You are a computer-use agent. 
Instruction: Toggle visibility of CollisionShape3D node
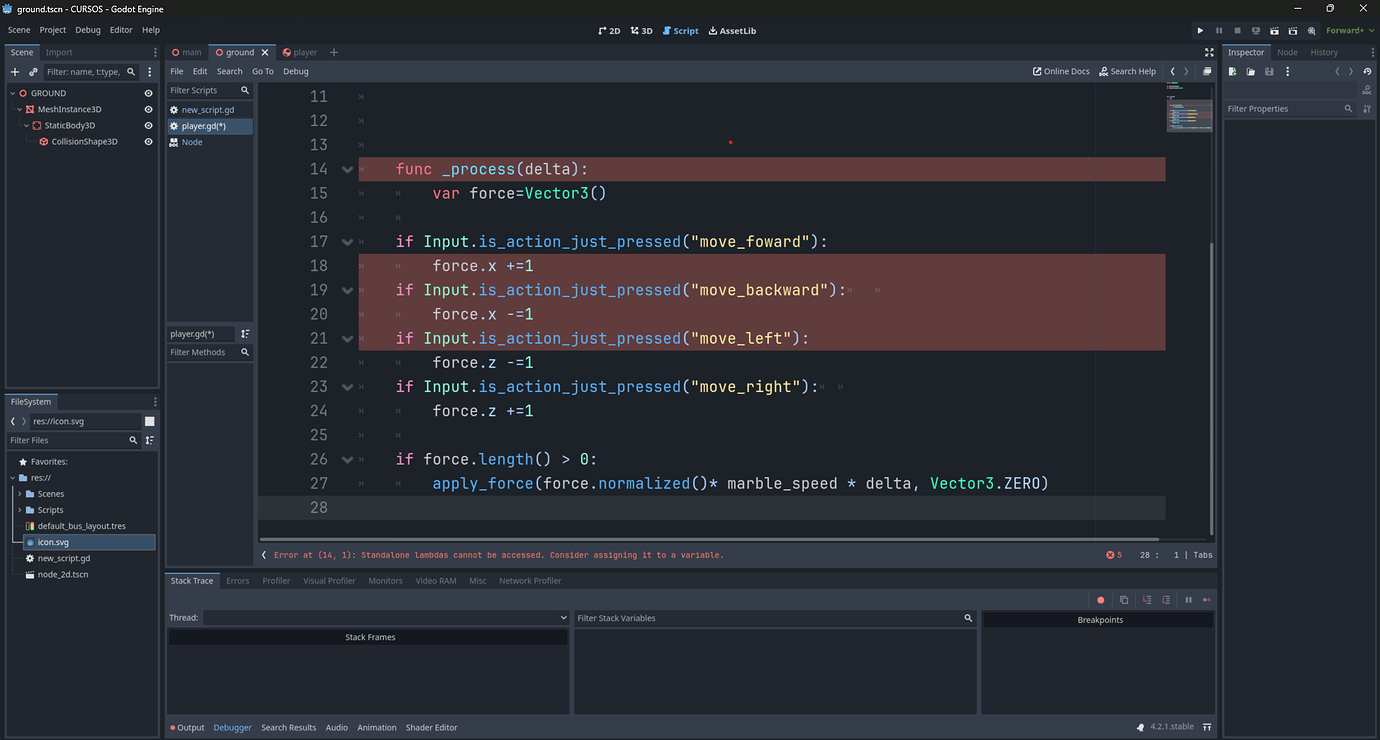pyautogui.click(x=149, y=141)
